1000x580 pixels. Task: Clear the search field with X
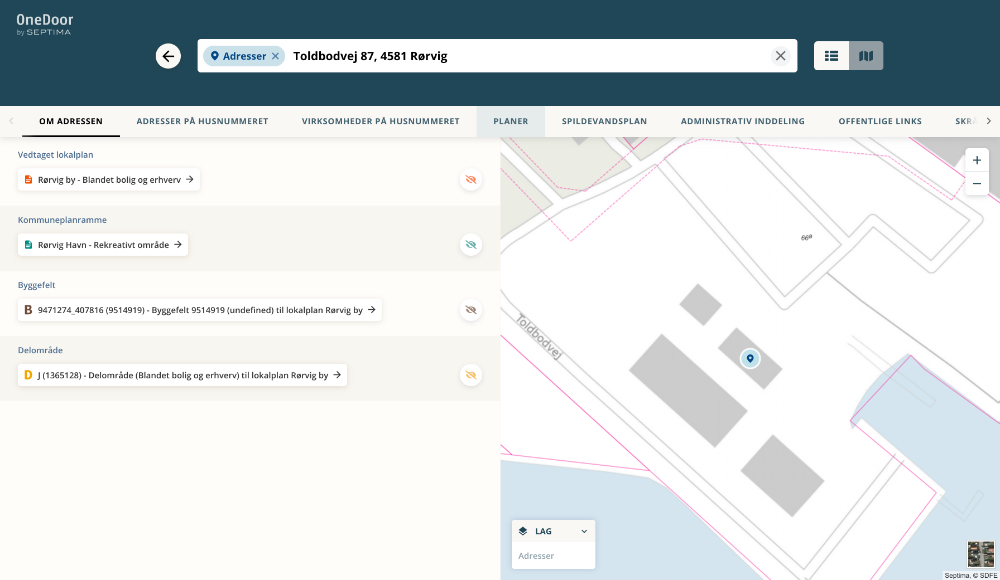coord(781,56)
